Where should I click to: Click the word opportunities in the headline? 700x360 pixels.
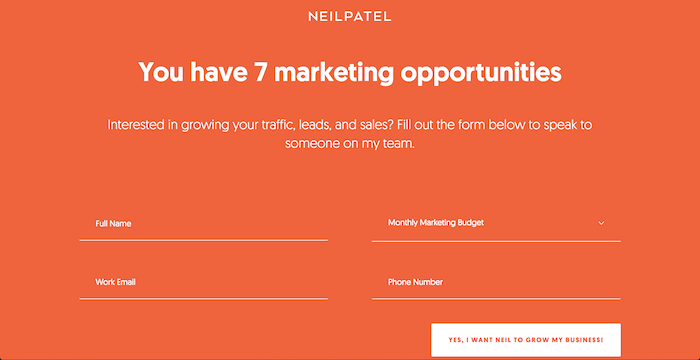[x=481, y=74]
